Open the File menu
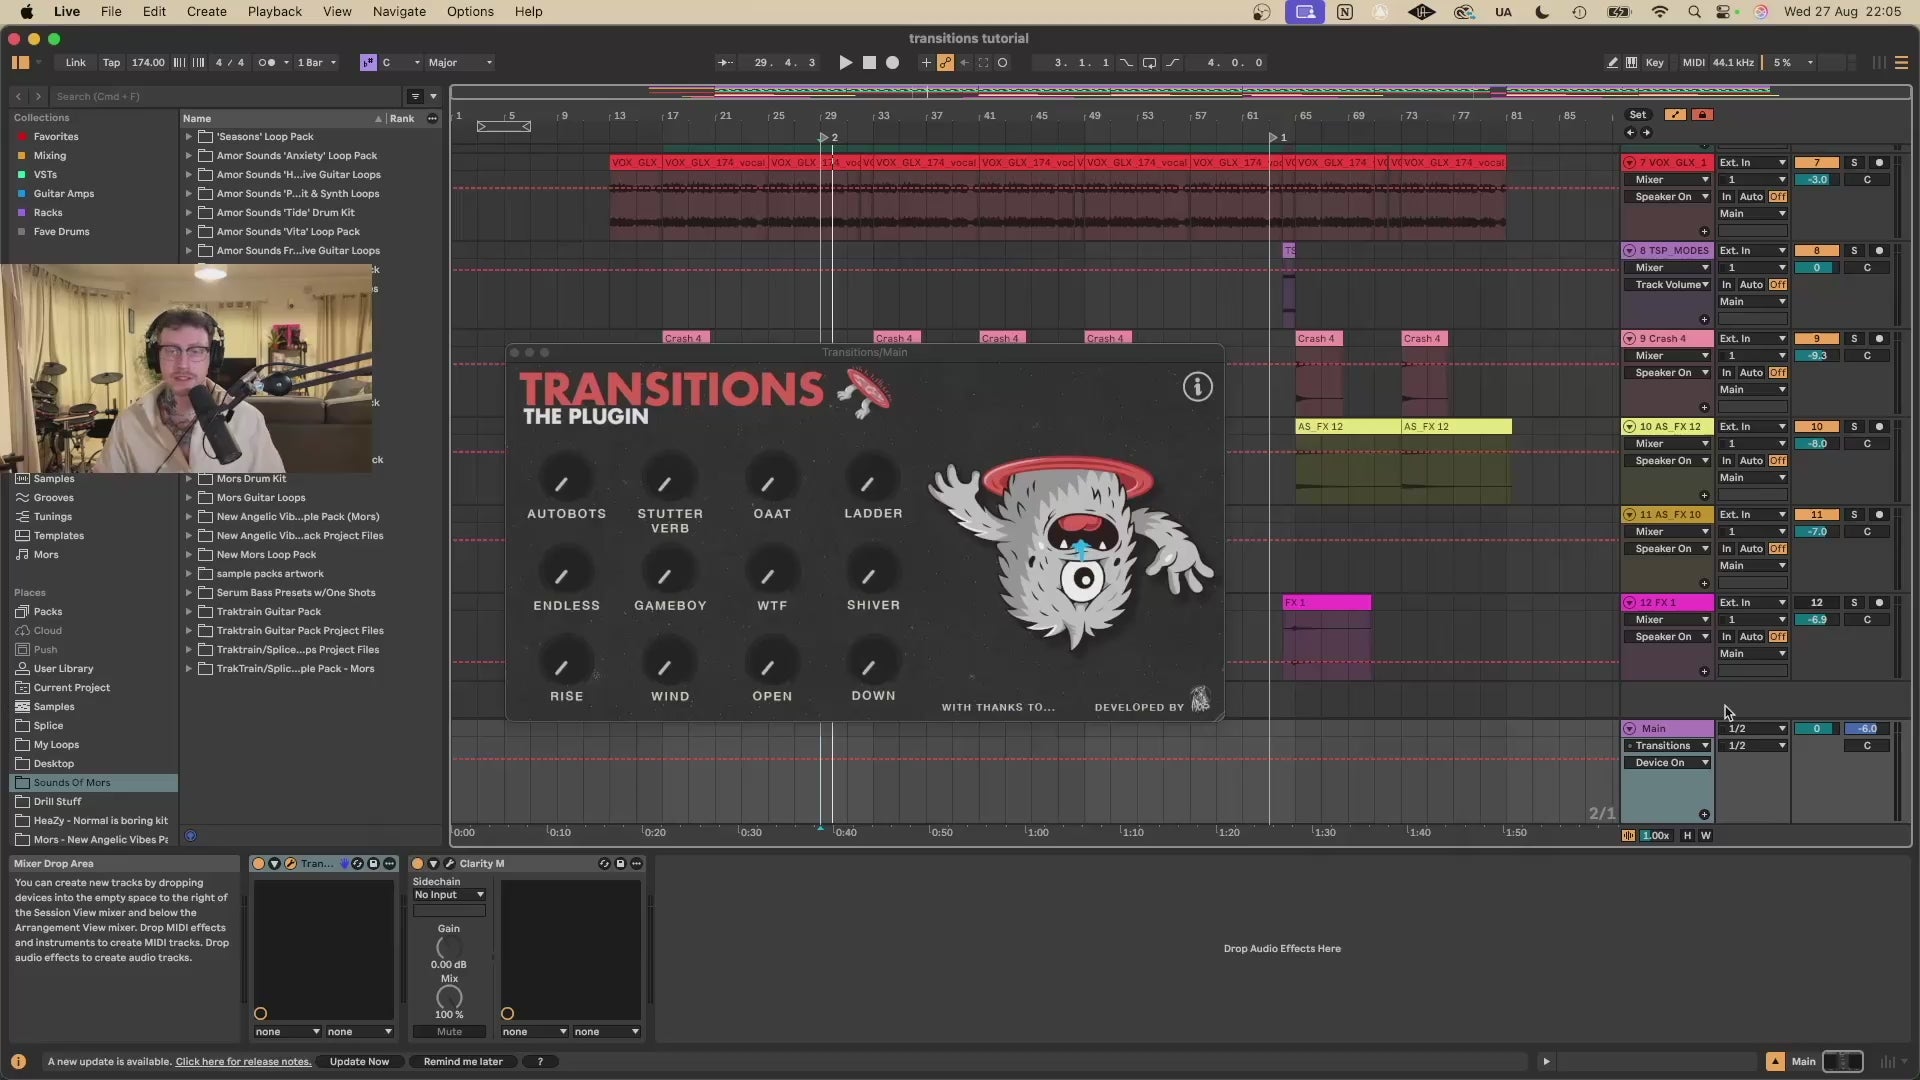The image size is (1920, 1080). click(x=111, y=12)
